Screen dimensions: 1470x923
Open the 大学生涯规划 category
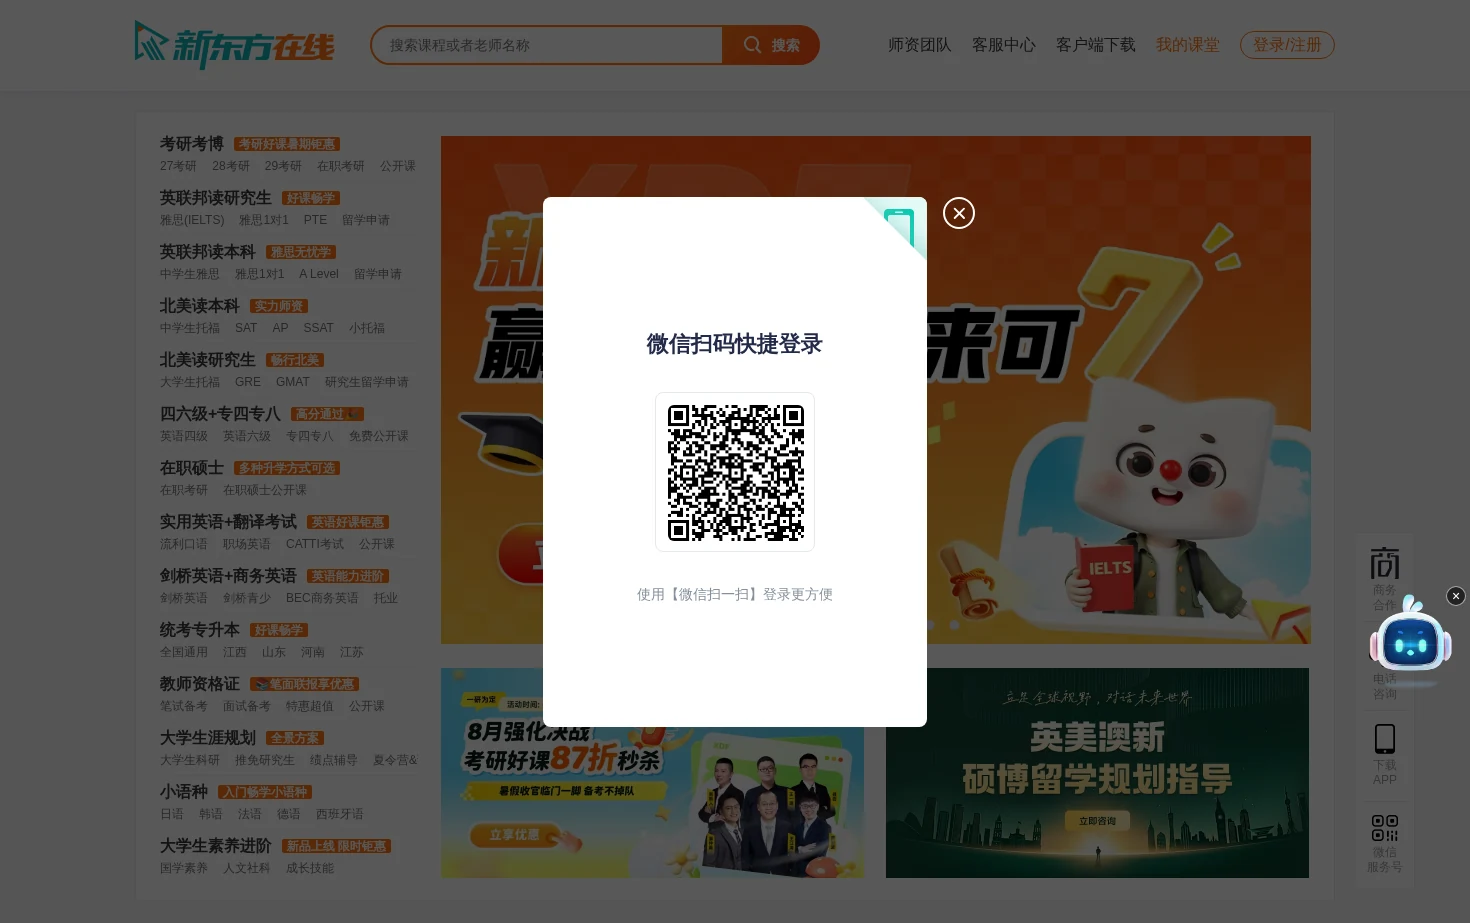click(x=208, y=738)
